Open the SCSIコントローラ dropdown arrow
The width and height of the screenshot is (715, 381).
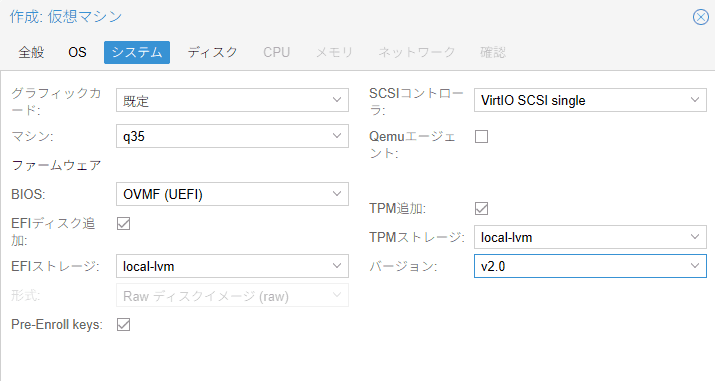point(695,100)
